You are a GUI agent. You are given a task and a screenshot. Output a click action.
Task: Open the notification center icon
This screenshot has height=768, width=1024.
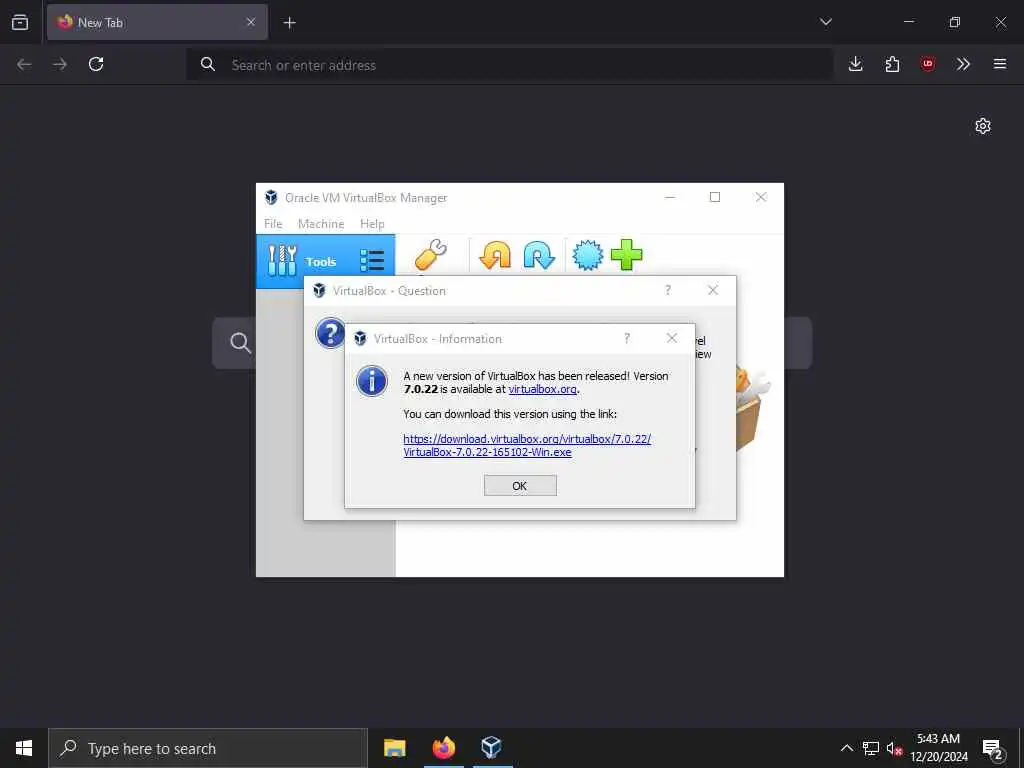coord(993,748)
